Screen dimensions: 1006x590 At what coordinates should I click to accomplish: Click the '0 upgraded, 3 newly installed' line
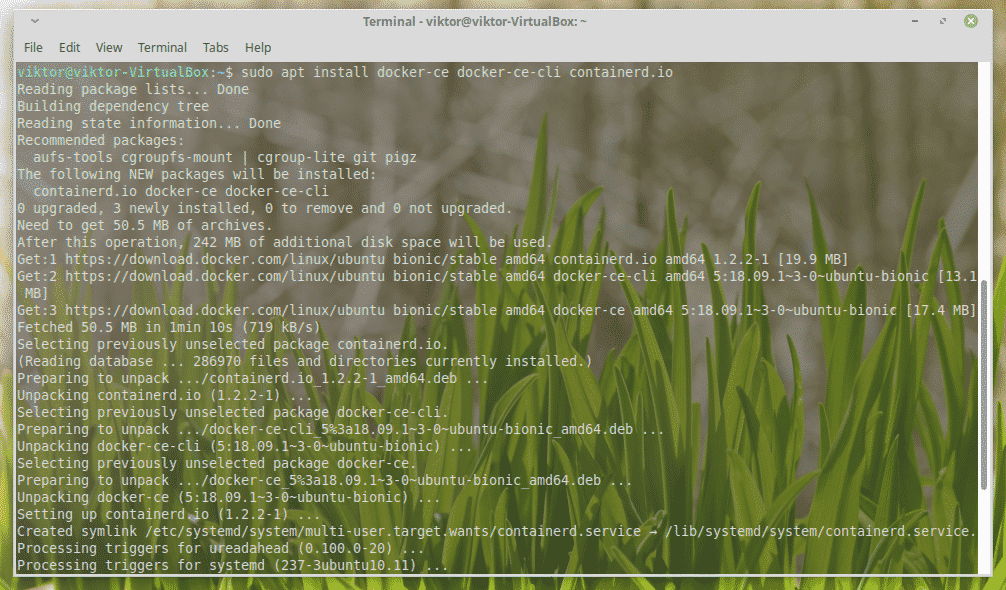click(x=265, y=208)
